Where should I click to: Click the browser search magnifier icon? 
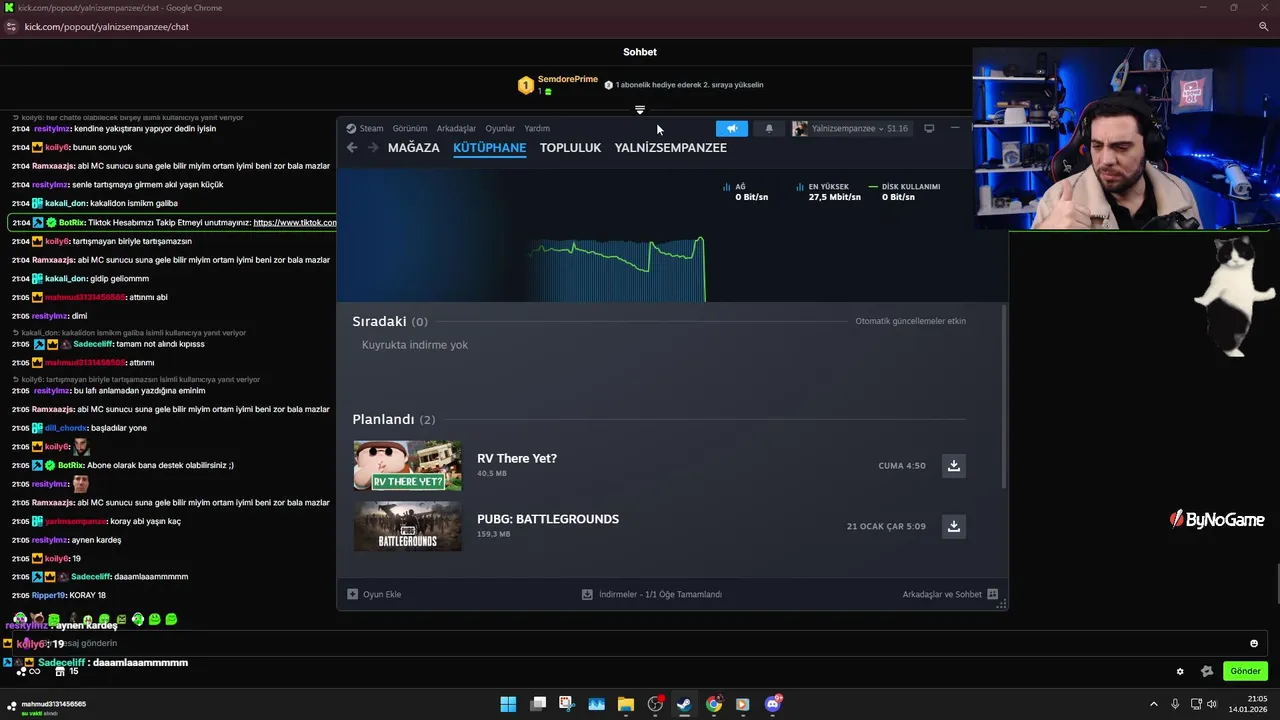click(x=1264, y=27)
